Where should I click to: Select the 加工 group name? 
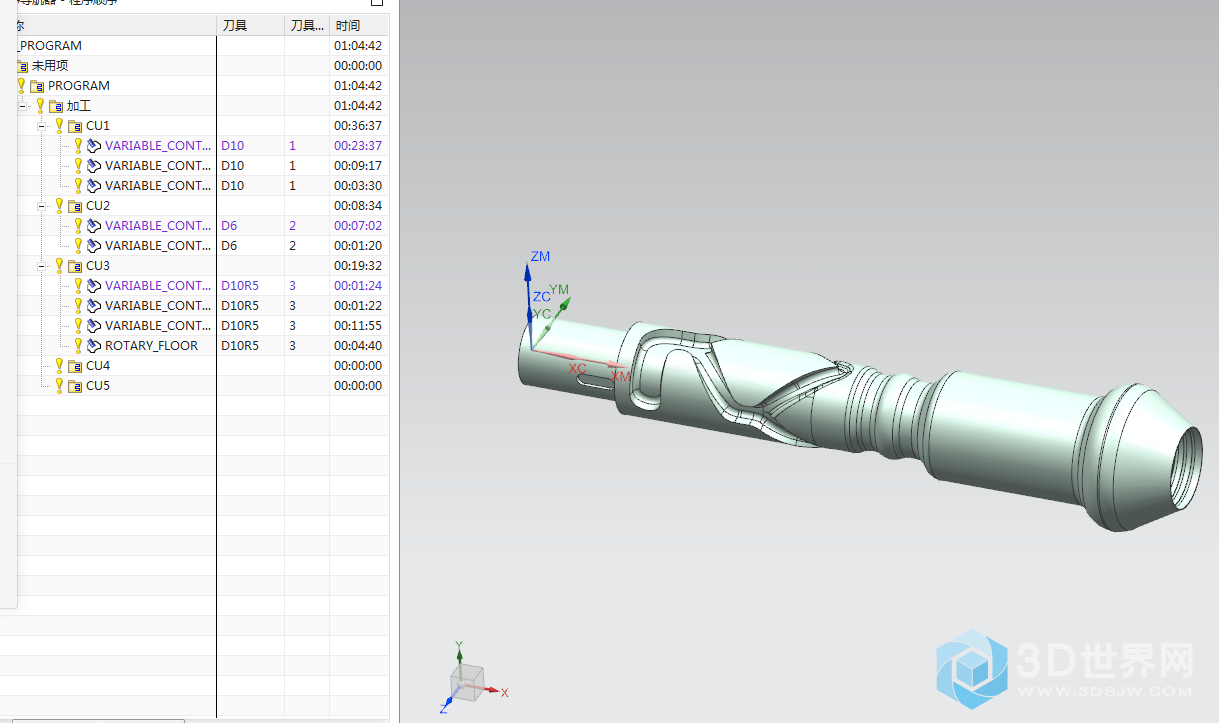79,106
